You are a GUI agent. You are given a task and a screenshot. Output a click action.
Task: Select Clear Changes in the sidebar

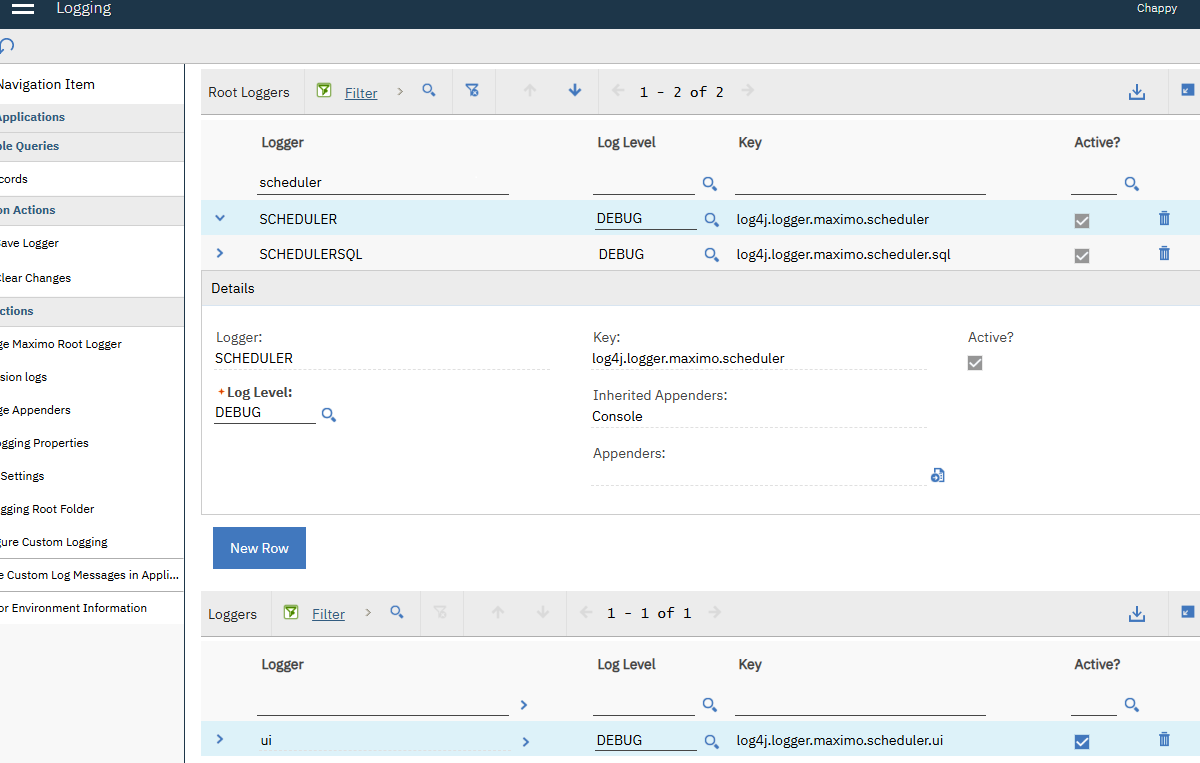[x=36, y=278]
